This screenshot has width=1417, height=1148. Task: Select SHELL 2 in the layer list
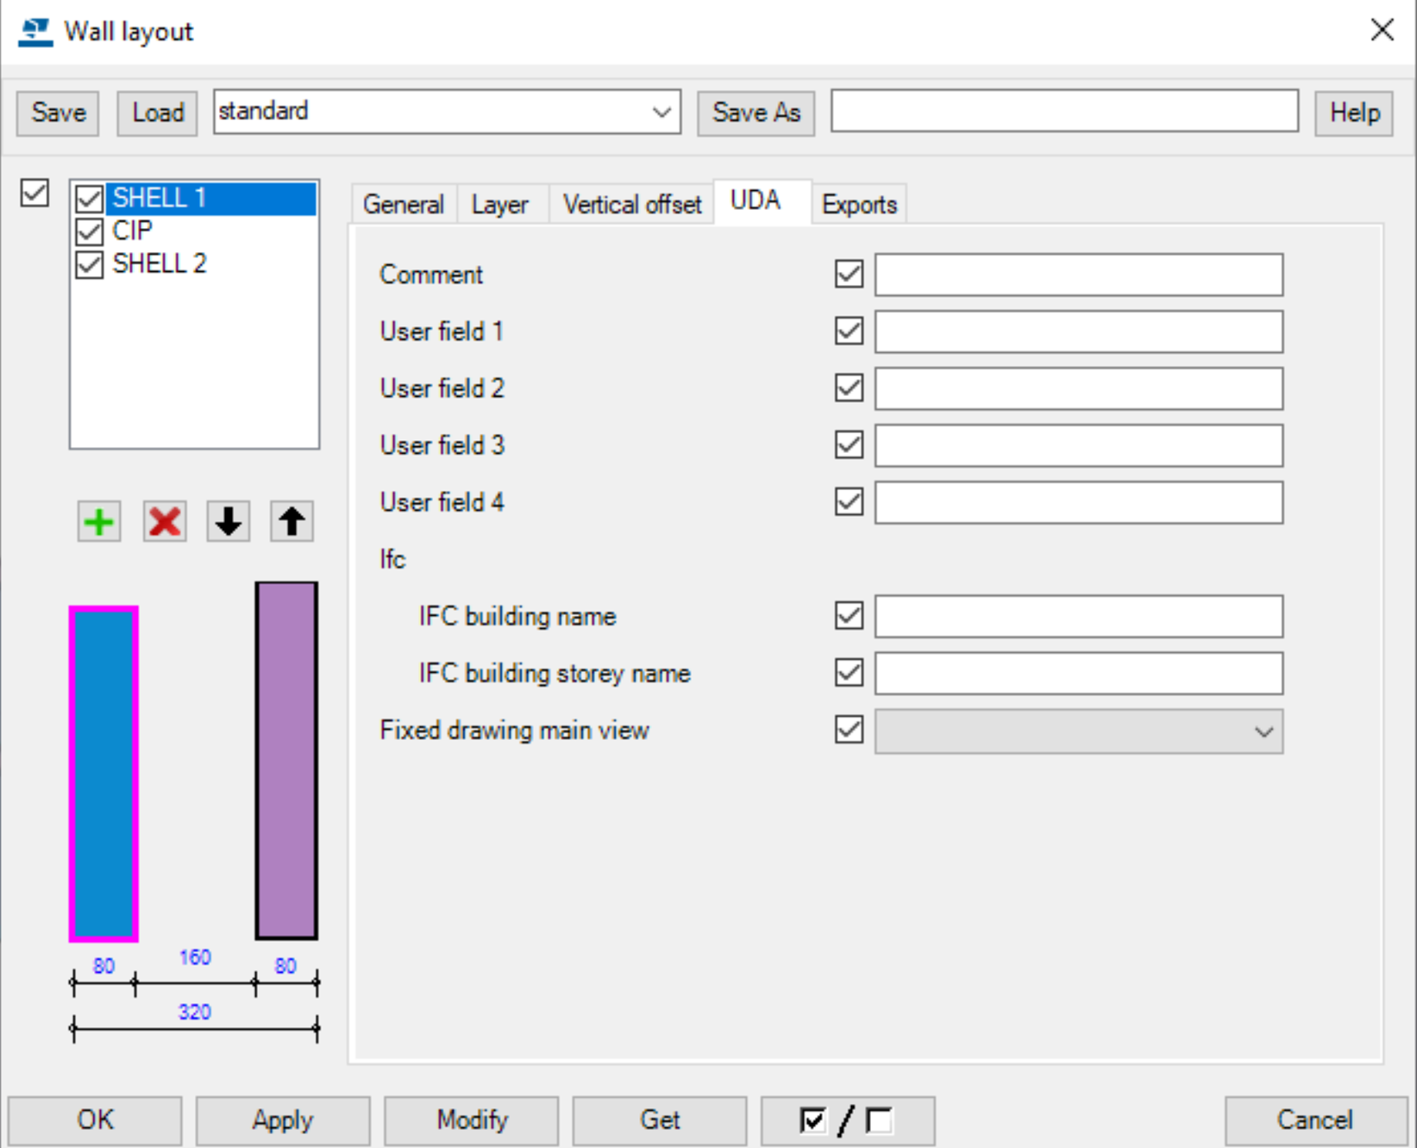coord(159,264)
